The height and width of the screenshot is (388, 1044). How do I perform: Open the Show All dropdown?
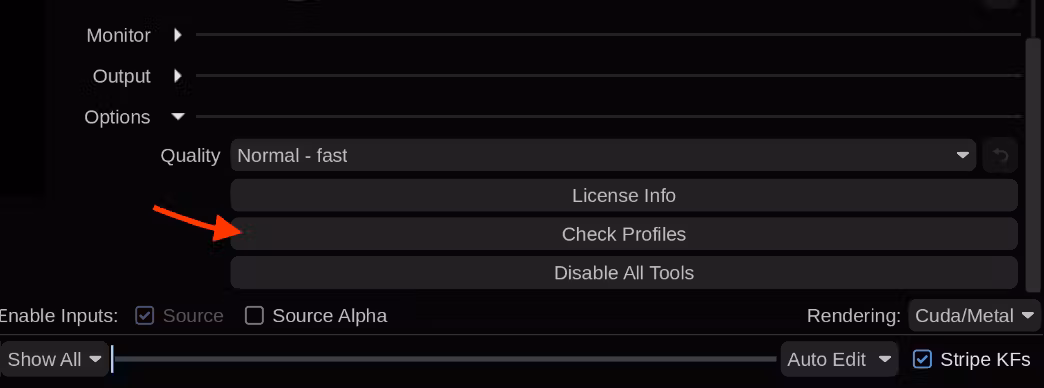pos(54,360)
